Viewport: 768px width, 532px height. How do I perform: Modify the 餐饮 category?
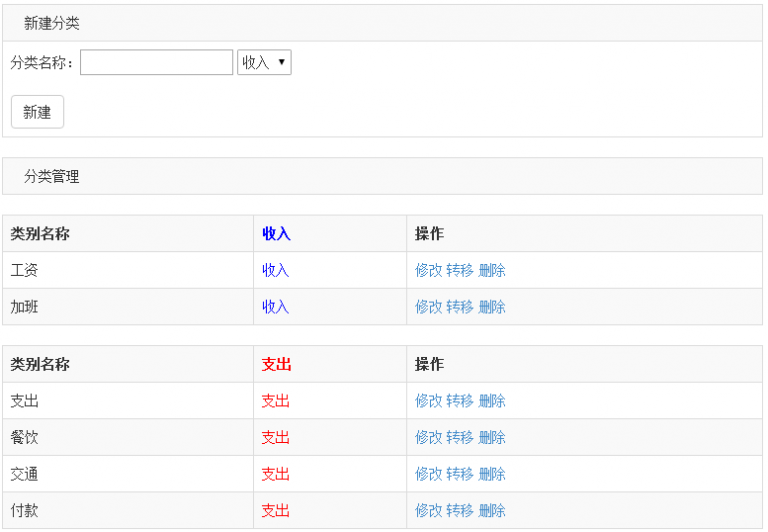tap(428, 437)
